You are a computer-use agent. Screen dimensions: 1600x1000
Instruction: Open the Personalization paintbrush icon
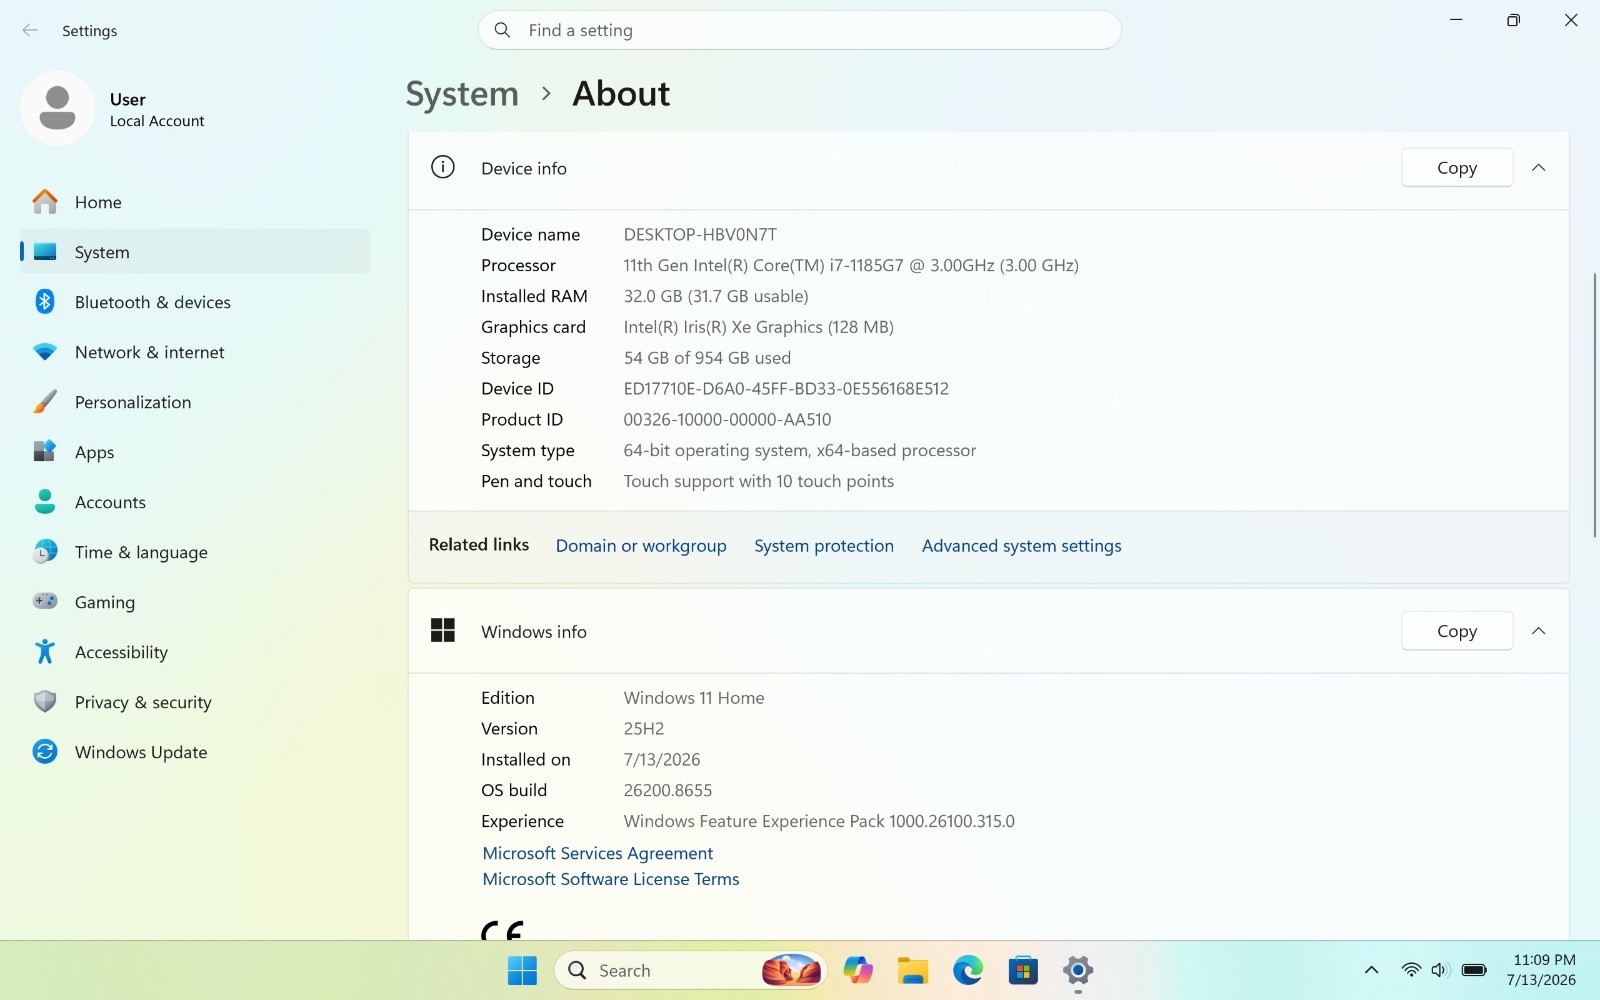[x=45, y=402]
